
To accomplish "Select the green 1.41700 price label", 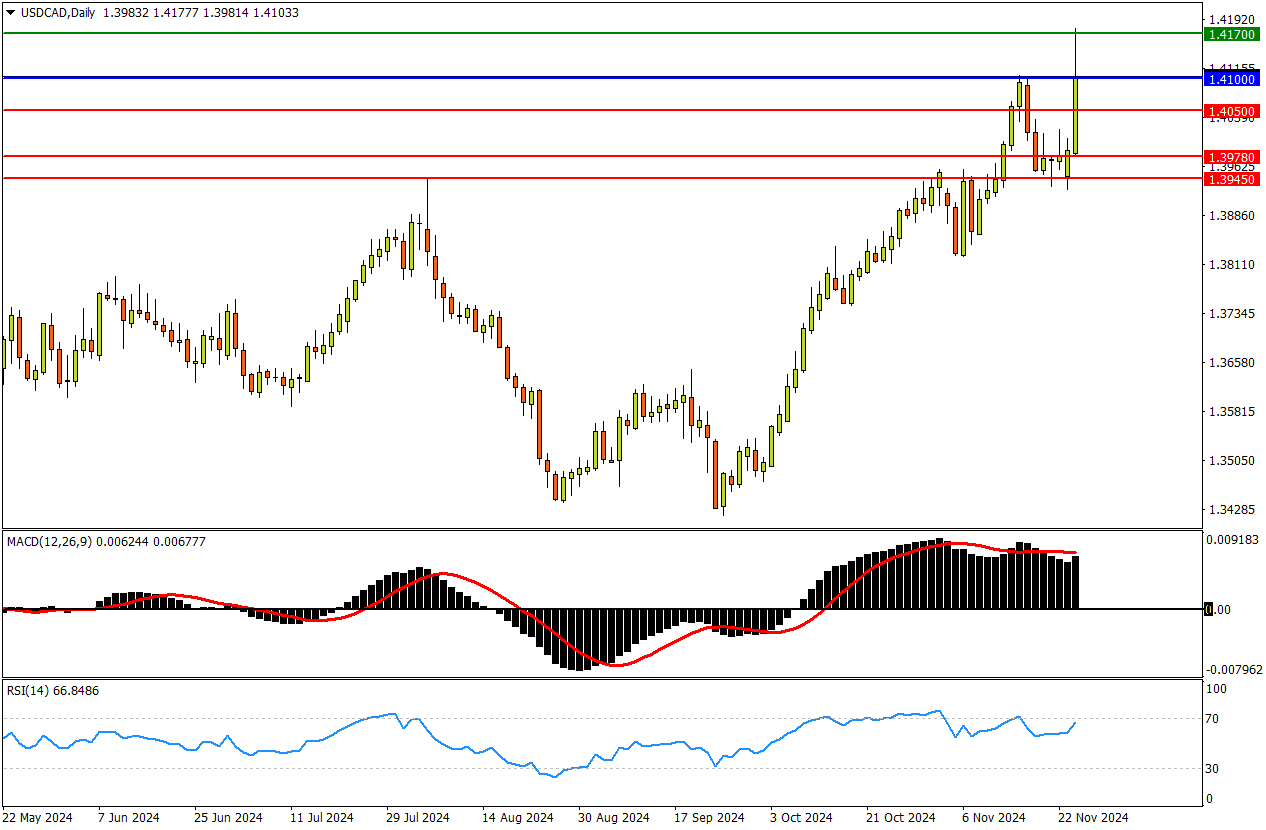I will pos(1231,34).
